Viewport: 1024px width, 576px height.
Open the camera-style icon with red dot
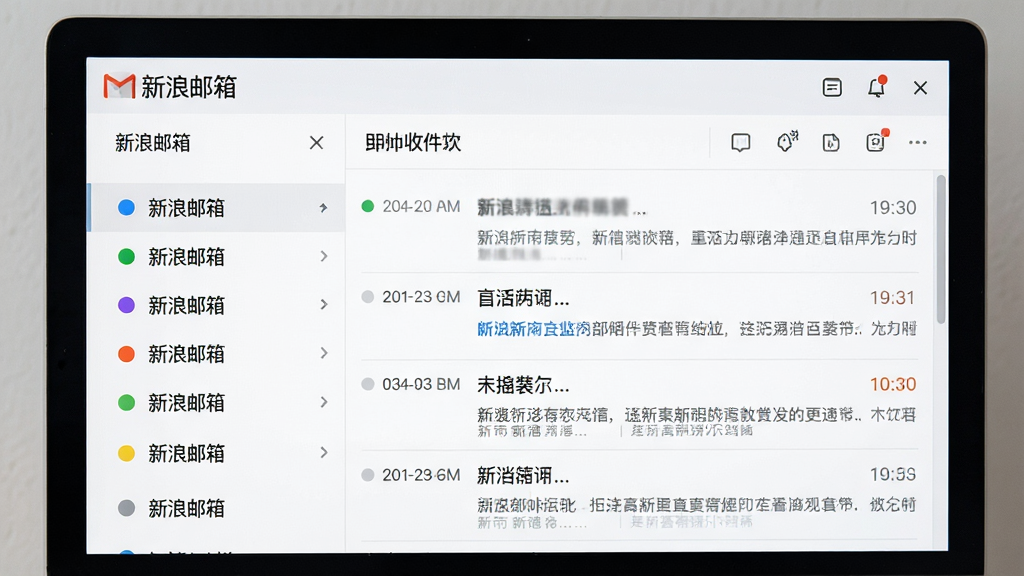pyautogui.click(x=877, y=141)
